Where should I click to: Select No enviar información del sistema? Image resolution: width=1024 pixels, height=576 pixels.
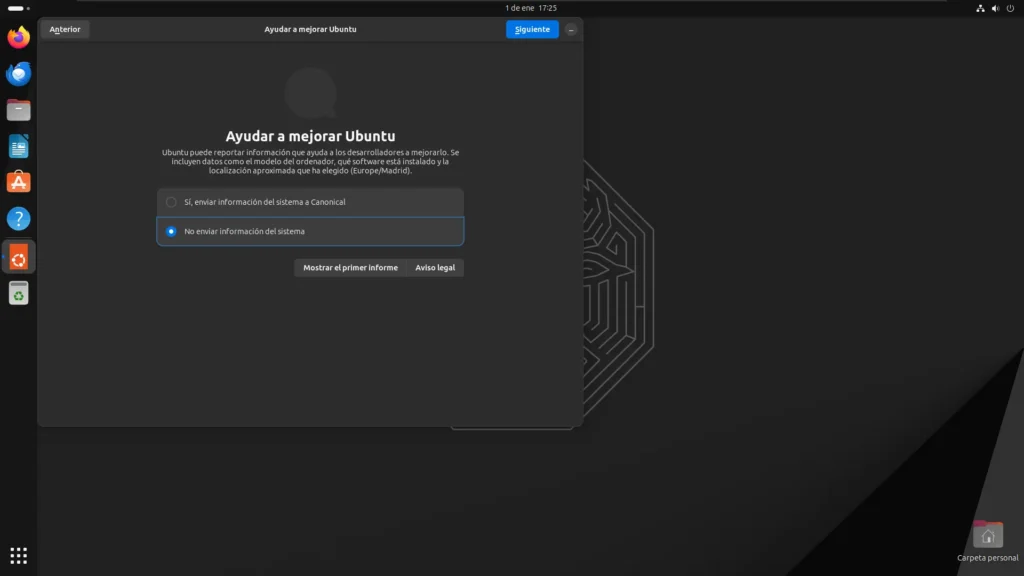point(310,231)
